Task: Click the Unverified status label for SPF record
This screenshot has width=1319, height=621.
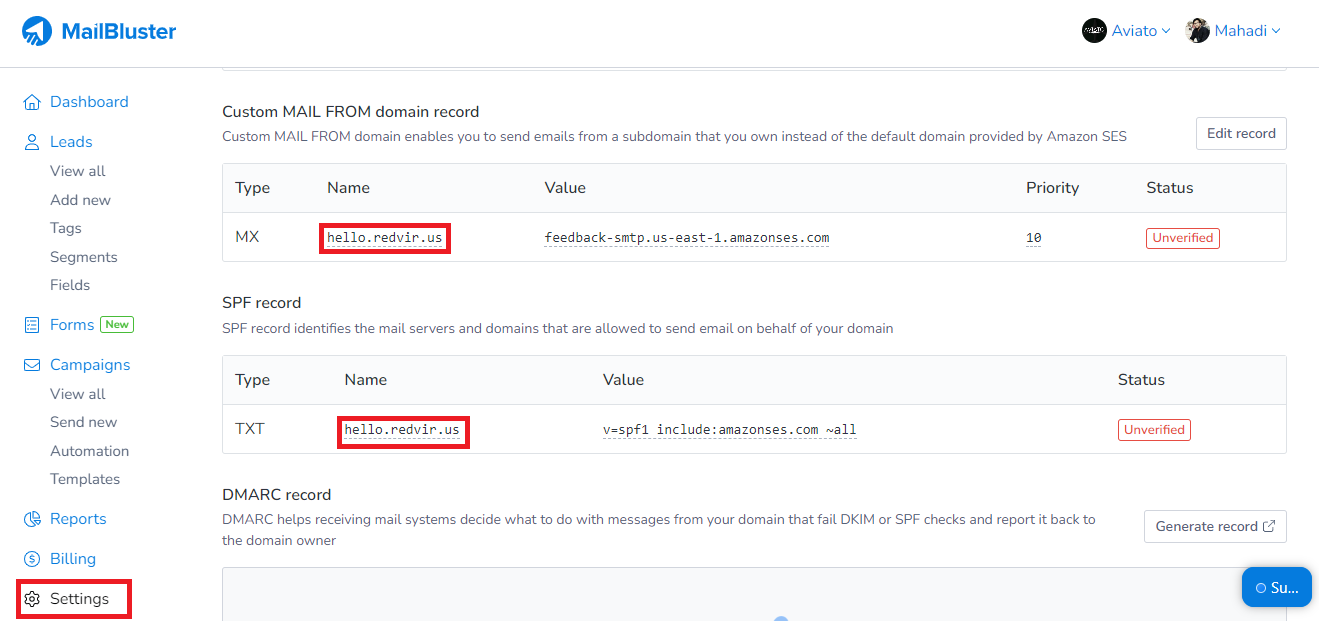Action: (1154, 429)
